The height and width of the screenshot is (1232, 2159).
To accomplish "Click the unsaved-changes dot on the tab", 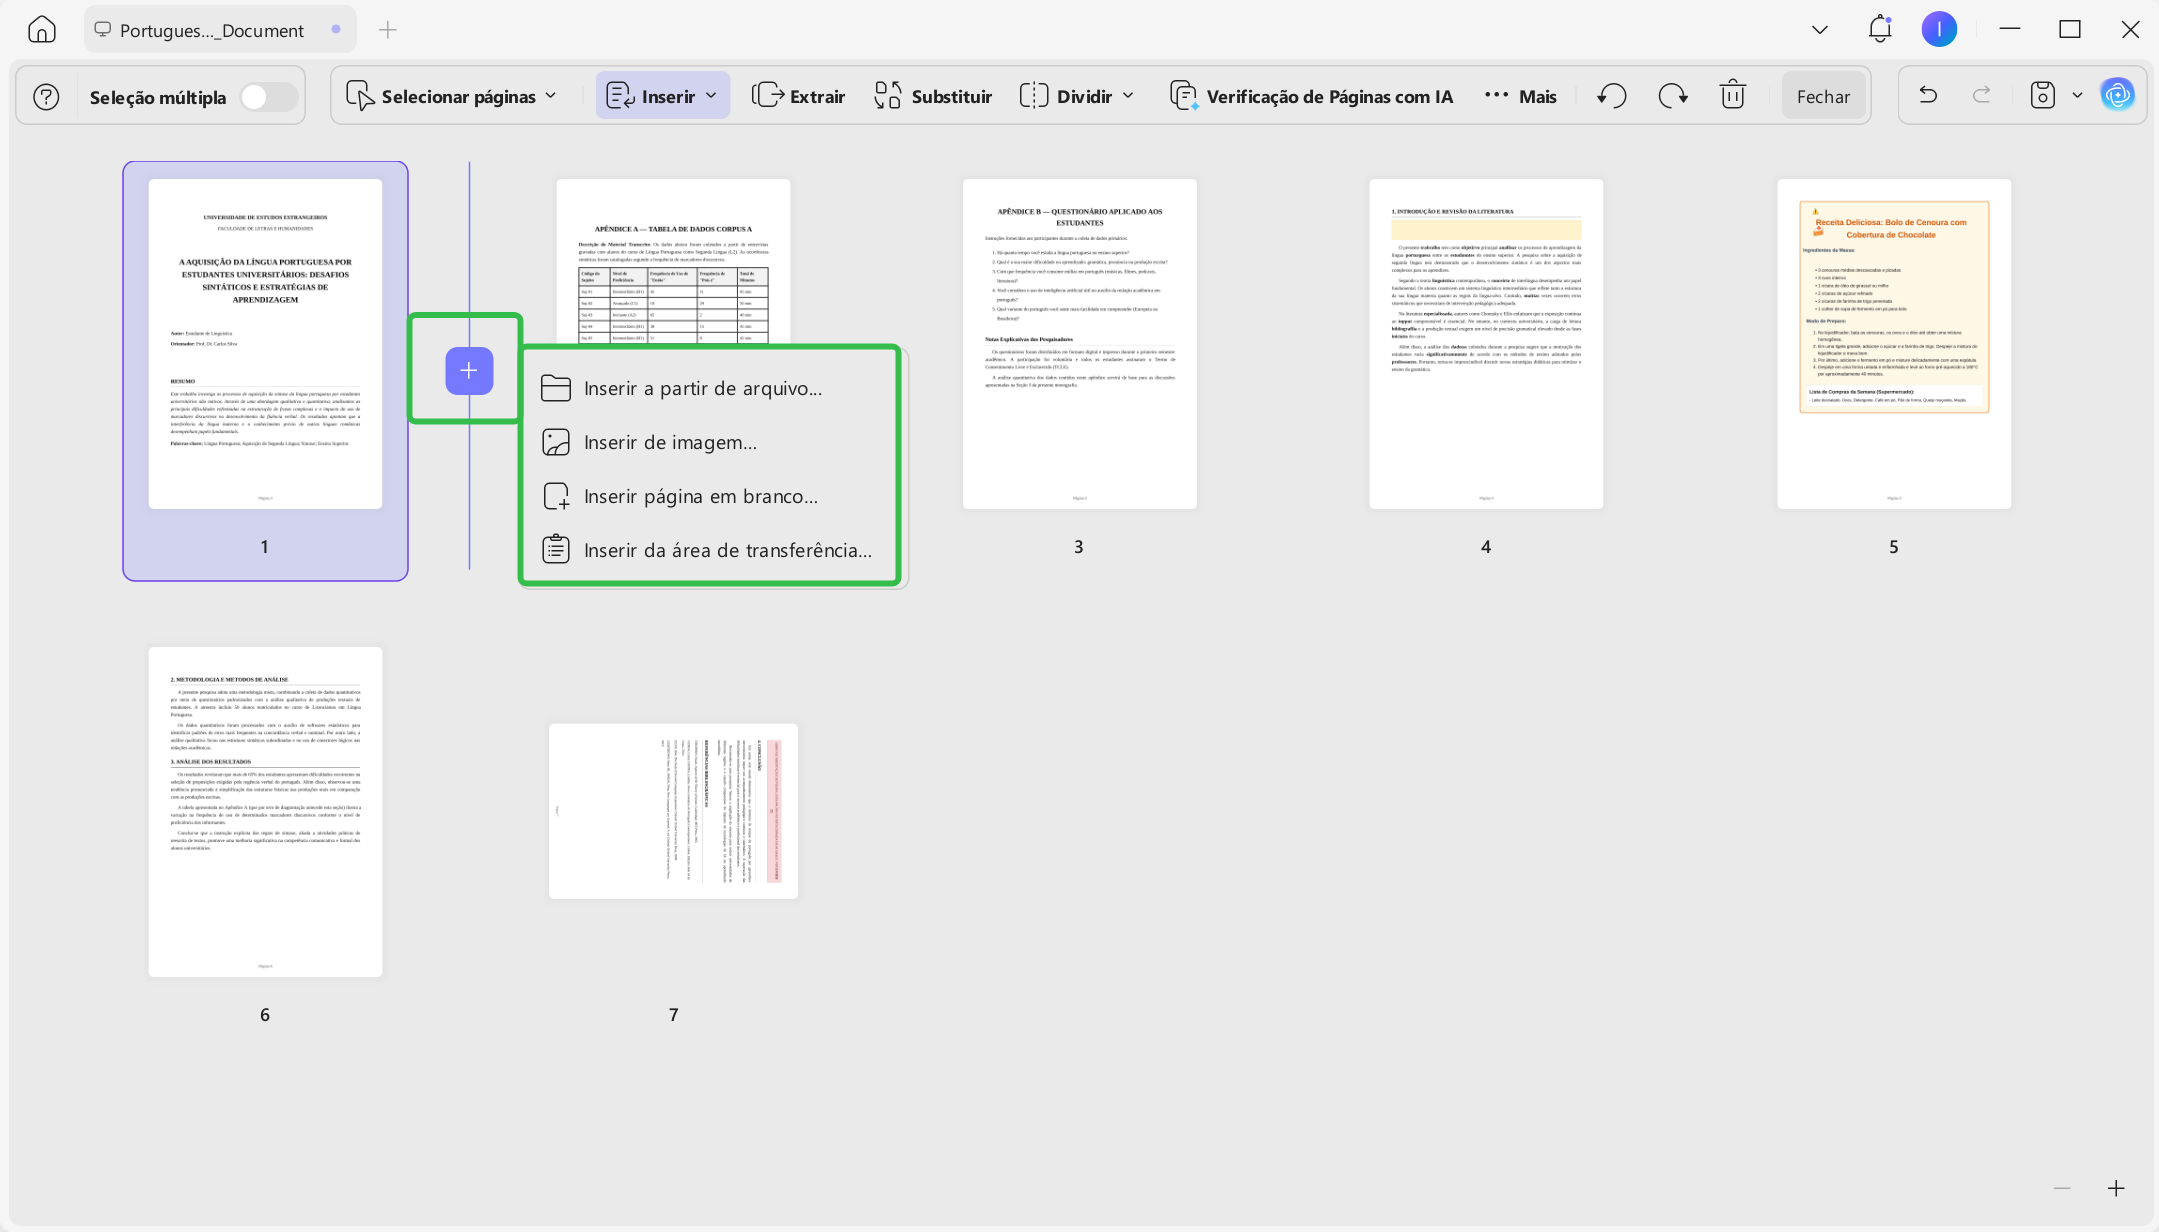I will pyautogui.click(x=336, y=30).
